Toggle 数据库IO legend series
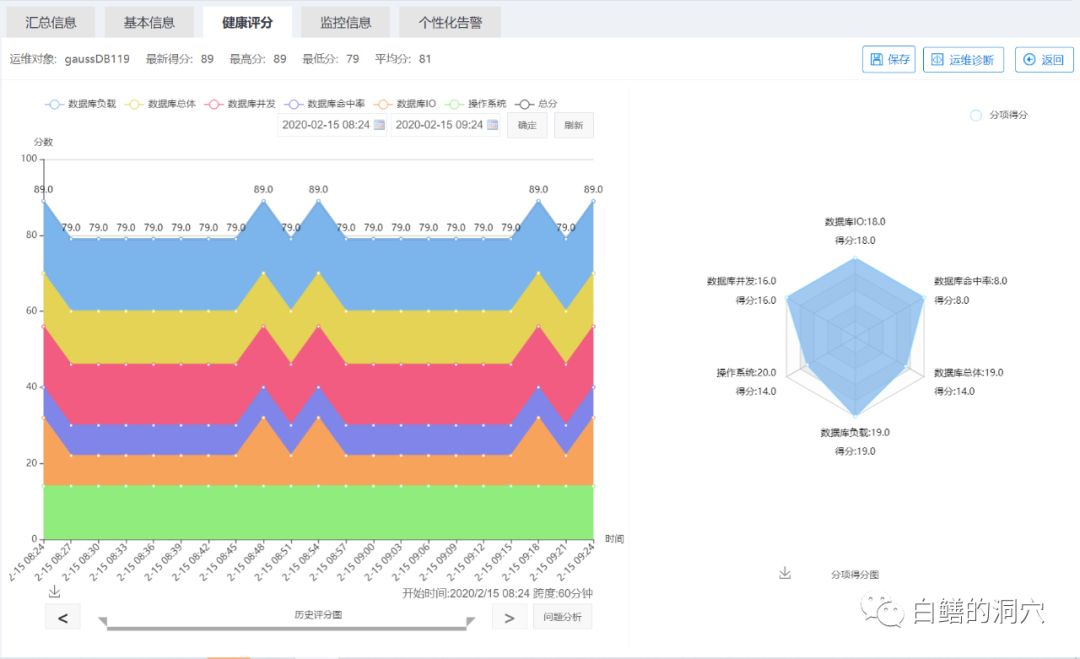1080x659 pixels. pyautogui.click(x=405, y=104)
